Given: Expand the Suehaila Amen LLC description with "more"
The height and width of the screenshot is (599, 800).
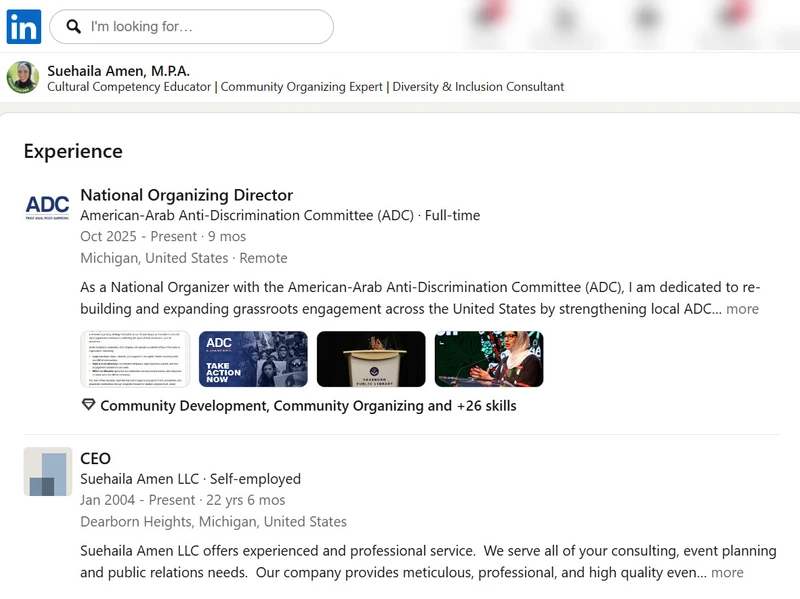Looking at the screenshot, I should 727,572.
